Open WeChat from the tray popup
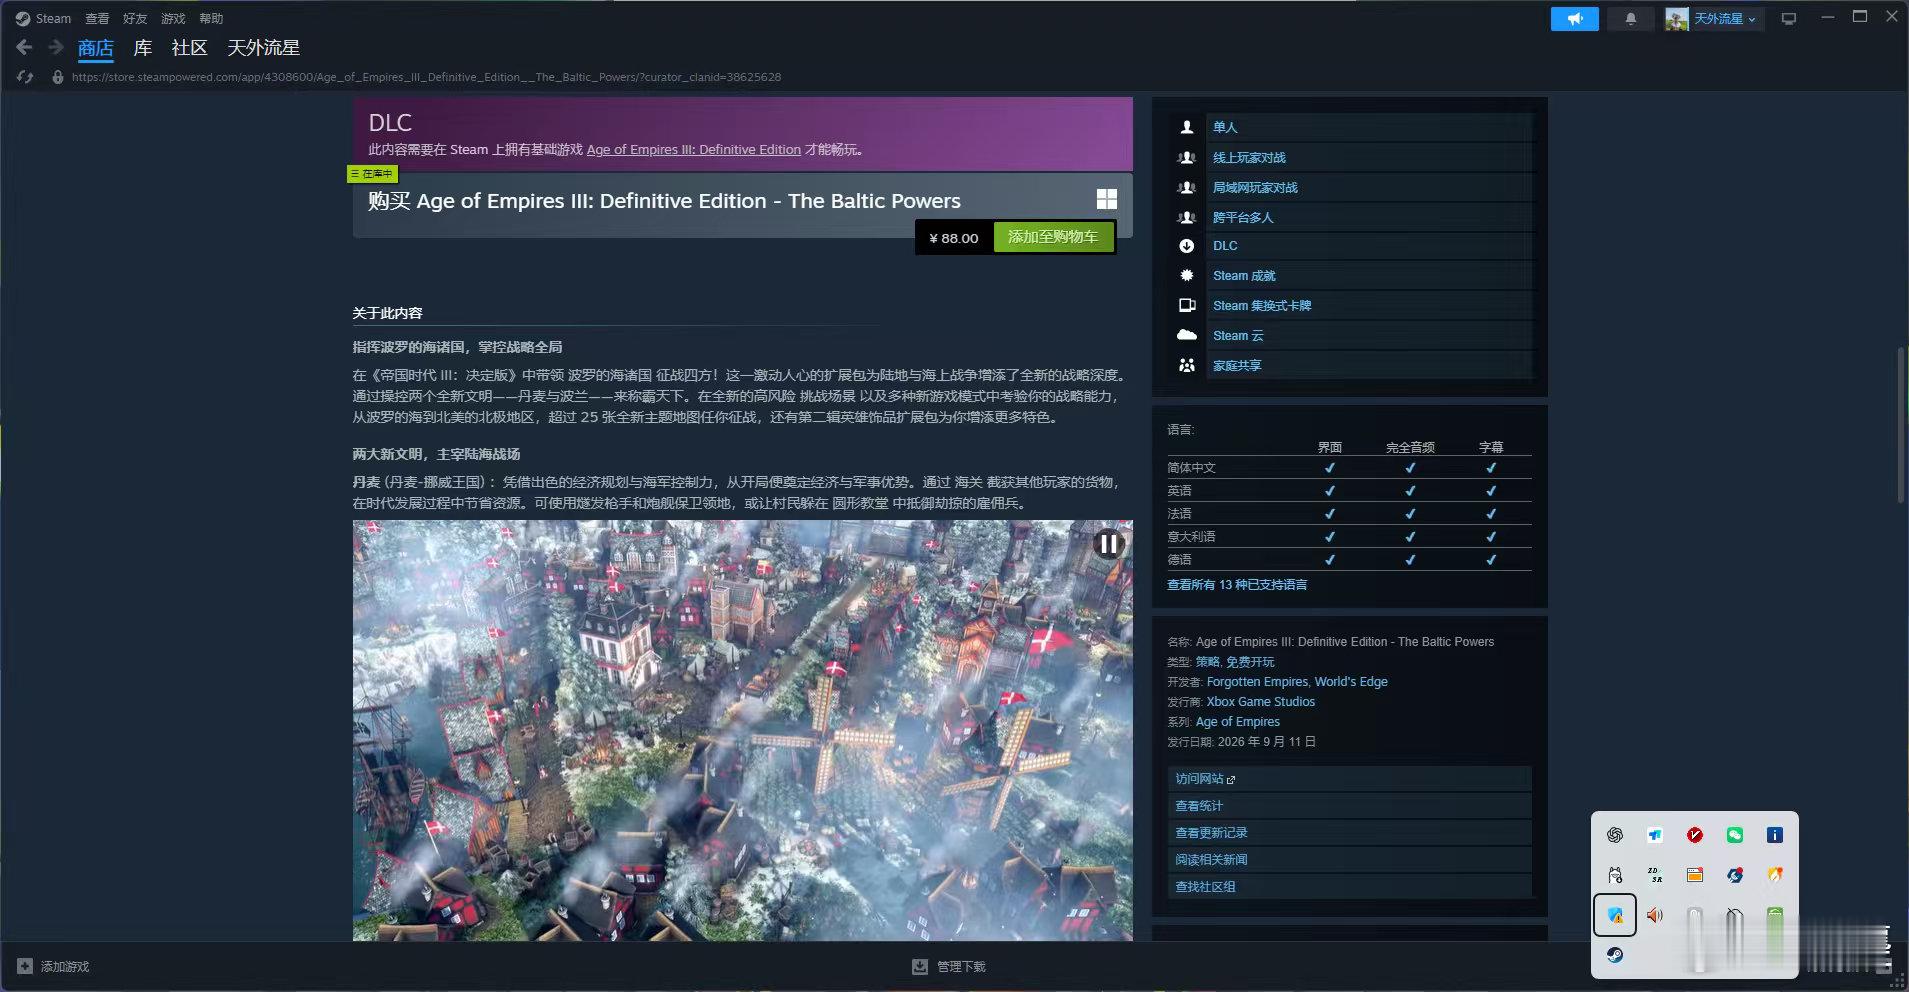1909x992 pixels. [1735, 835]
